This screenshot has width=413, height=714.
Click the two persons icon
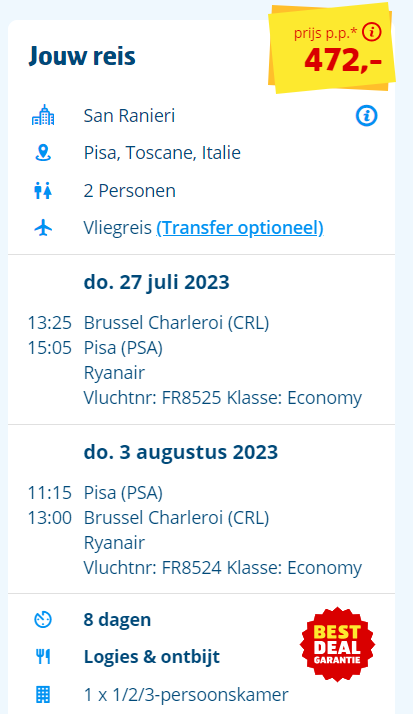tap(43, 190)
